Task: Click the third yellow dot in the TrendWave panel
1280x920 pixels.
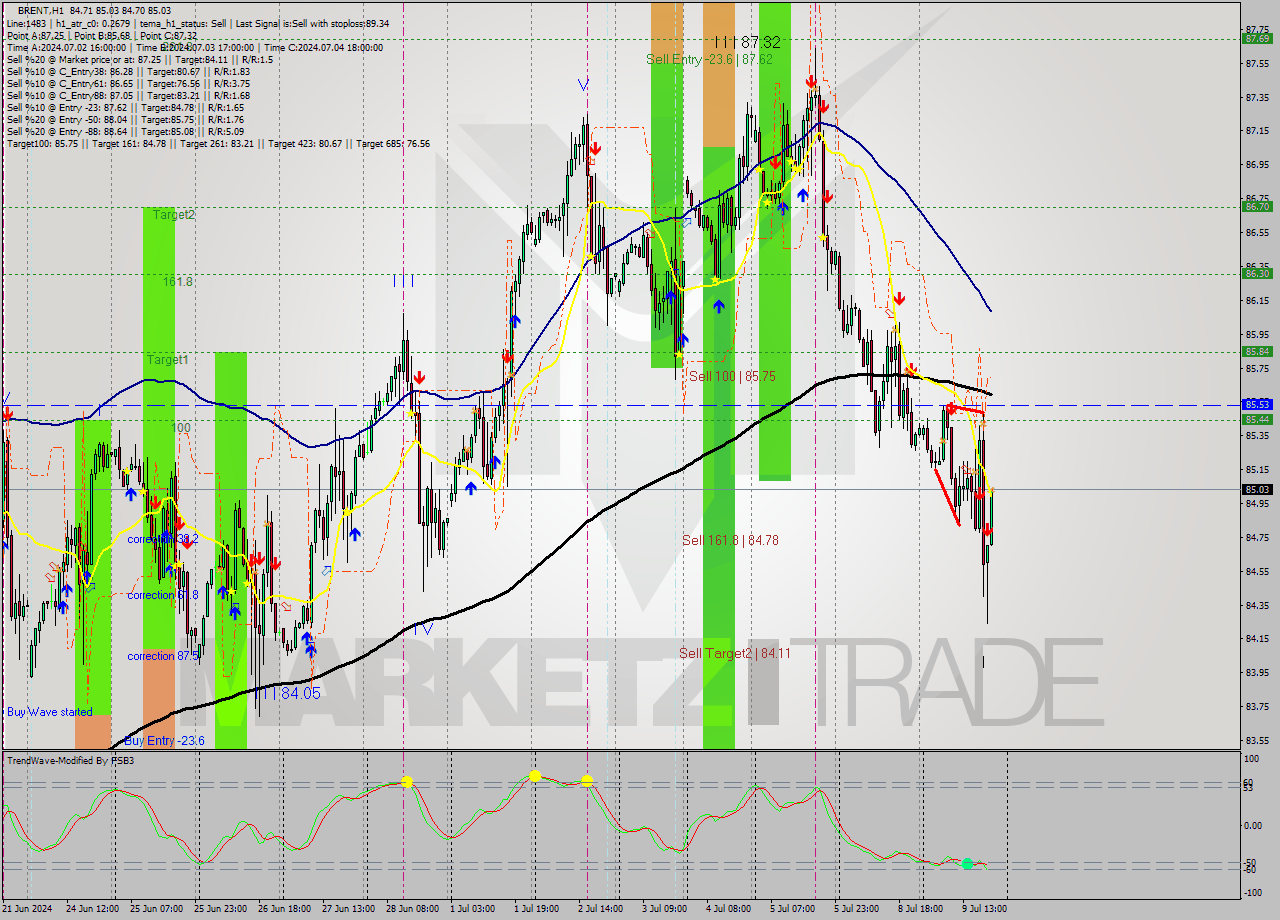Action: click(x=587, y=780)
